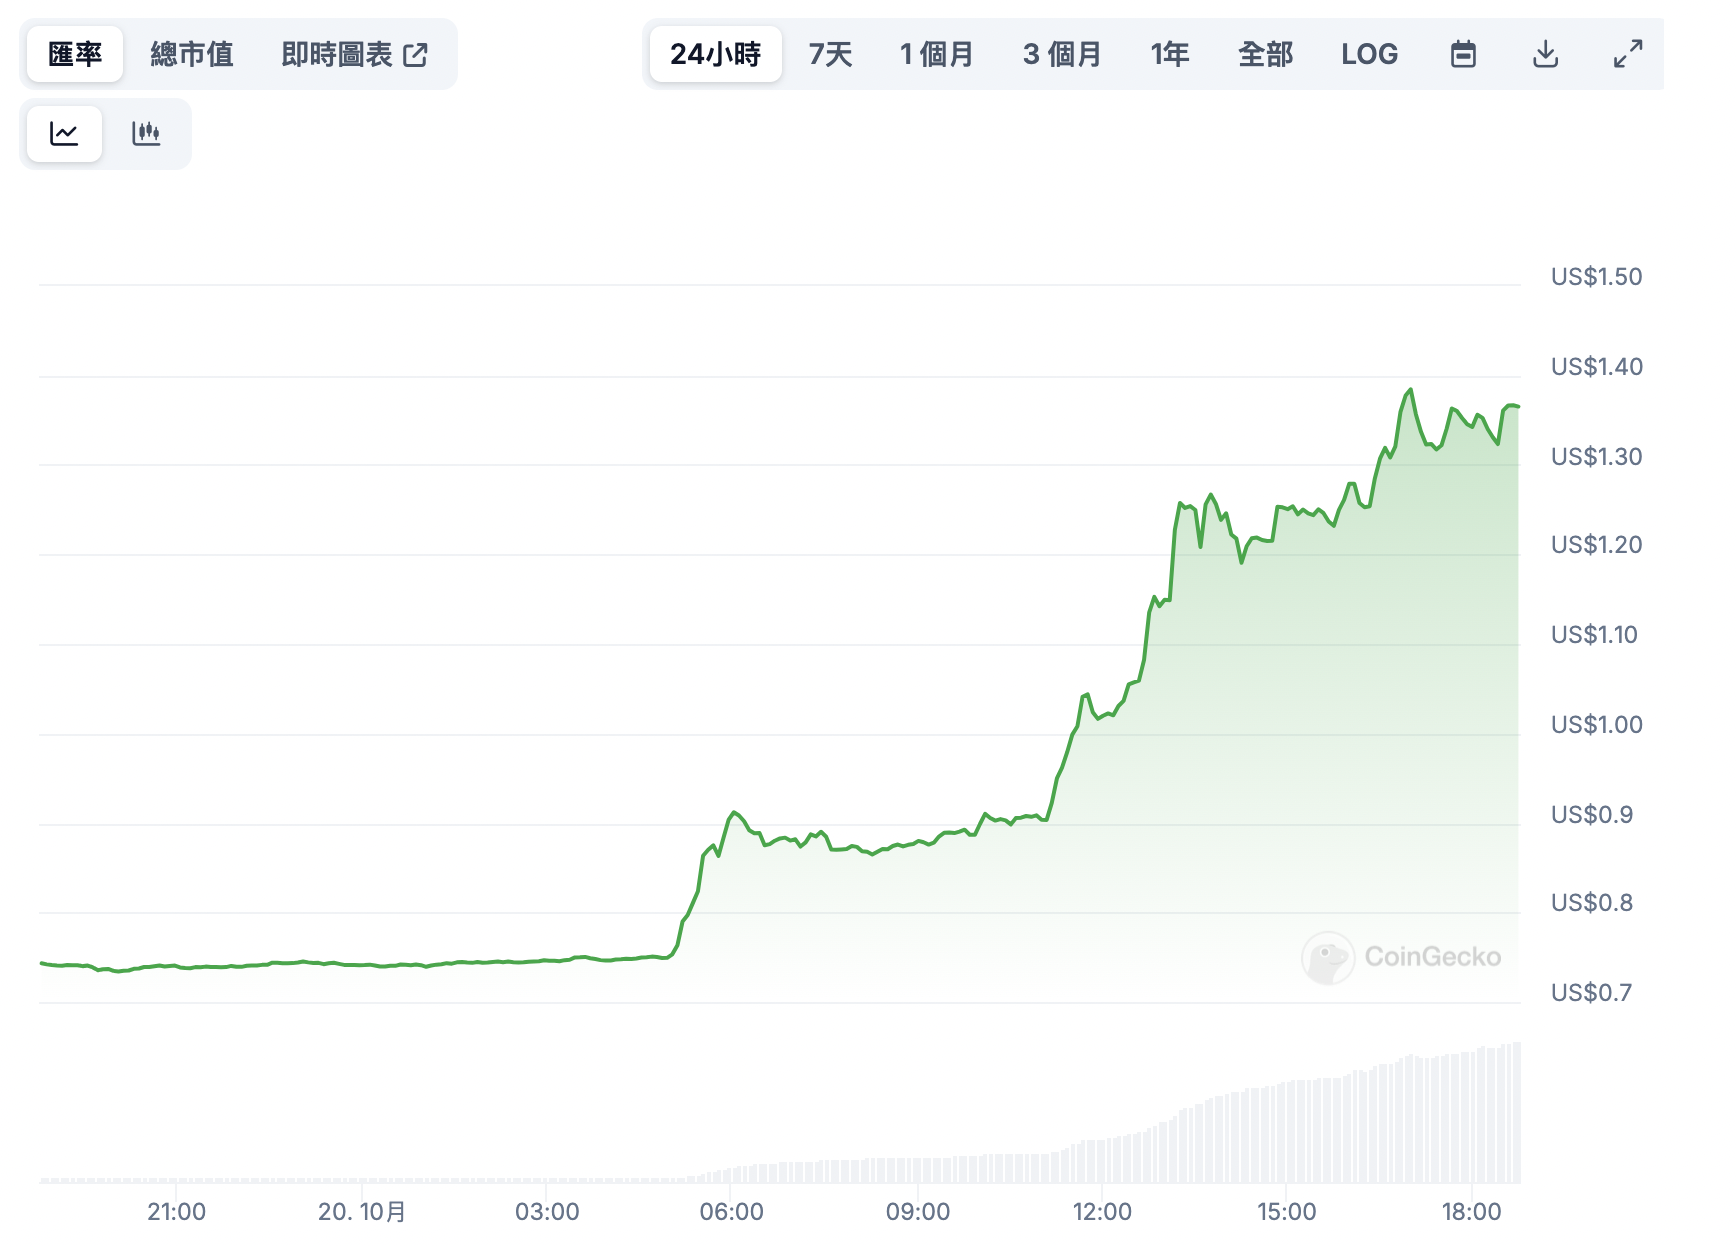Choose the 1 個月 time range
This screenshot has width=1736, height=1246.
[936, 54]
